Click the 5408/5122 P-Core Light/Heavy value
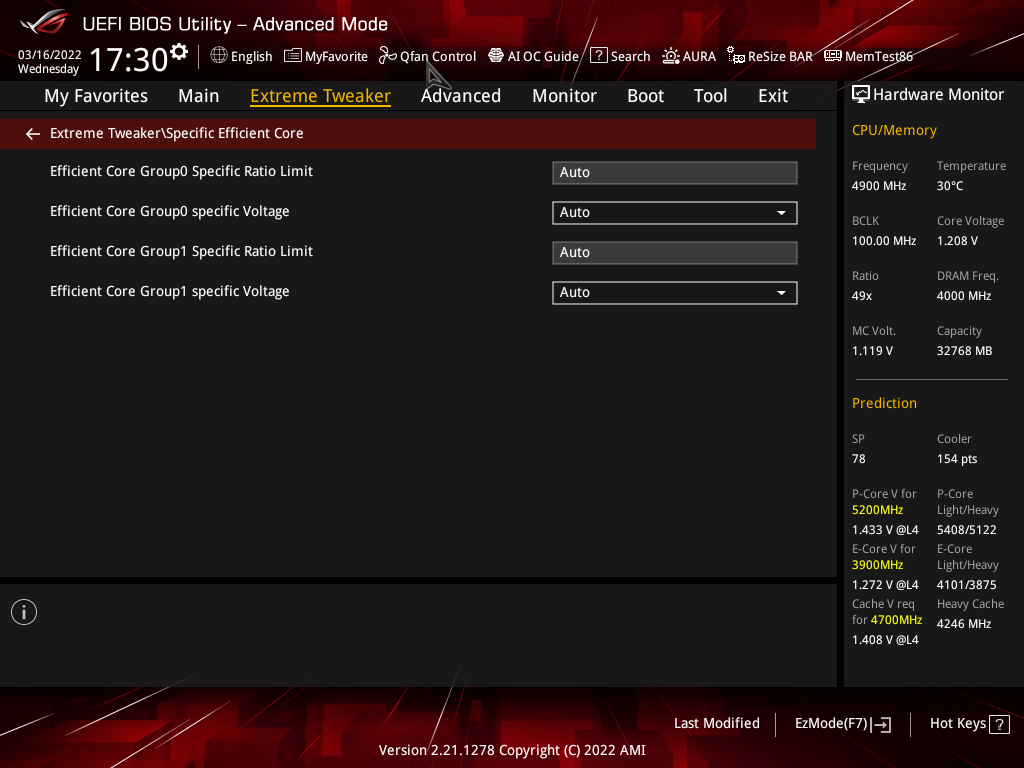Viewport: 1024px width, 768px height. click(x=967, y=530)
